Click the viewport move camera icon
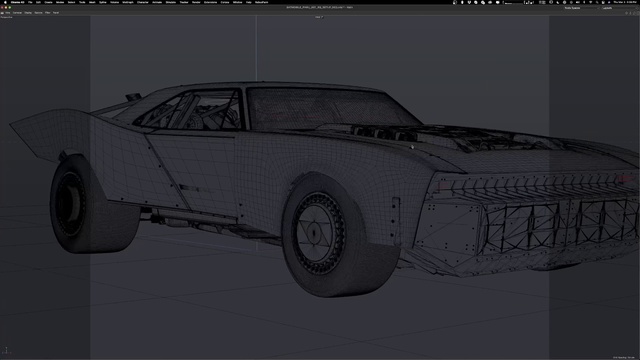640x360 pixels. pos(626,13)
